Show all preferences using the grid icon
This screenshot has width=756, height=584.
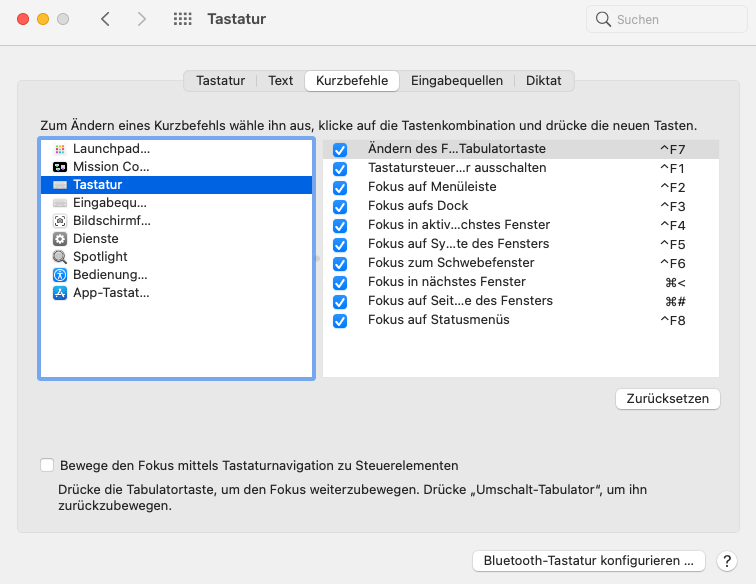[182, 19]
